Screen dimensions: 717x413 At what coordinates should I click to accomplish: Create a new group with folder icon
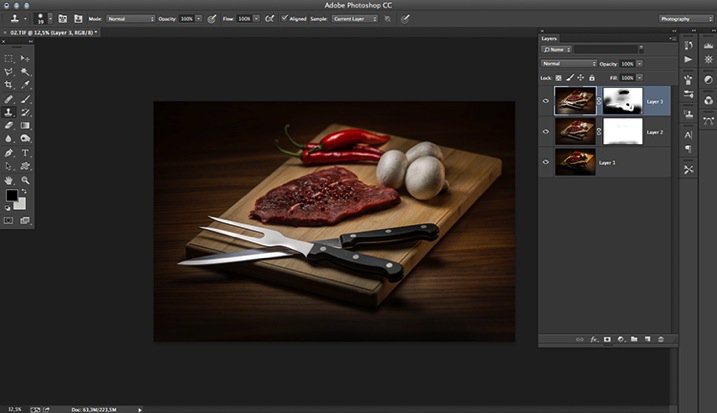pyautogui.click(x=634, y=340)
